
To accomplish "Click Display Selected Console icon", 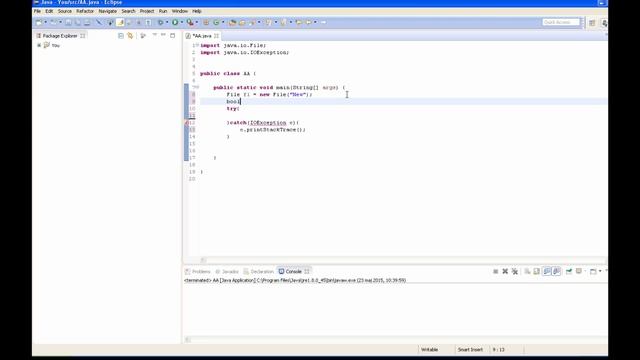I will pyautogui.click(x=579, y=271).
